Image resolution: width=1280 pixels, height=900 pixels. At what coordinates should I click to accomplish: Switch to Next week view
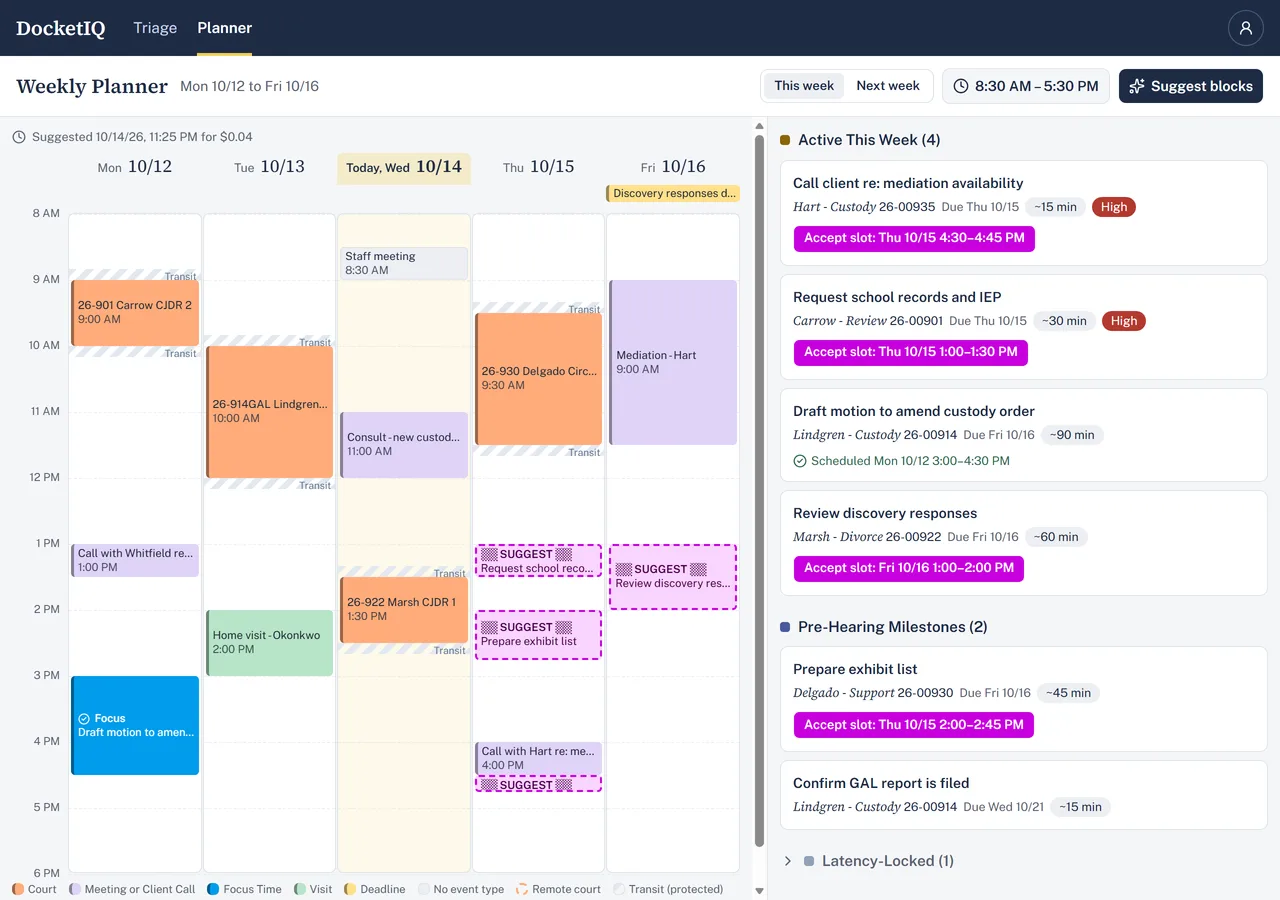coord(888,86)
